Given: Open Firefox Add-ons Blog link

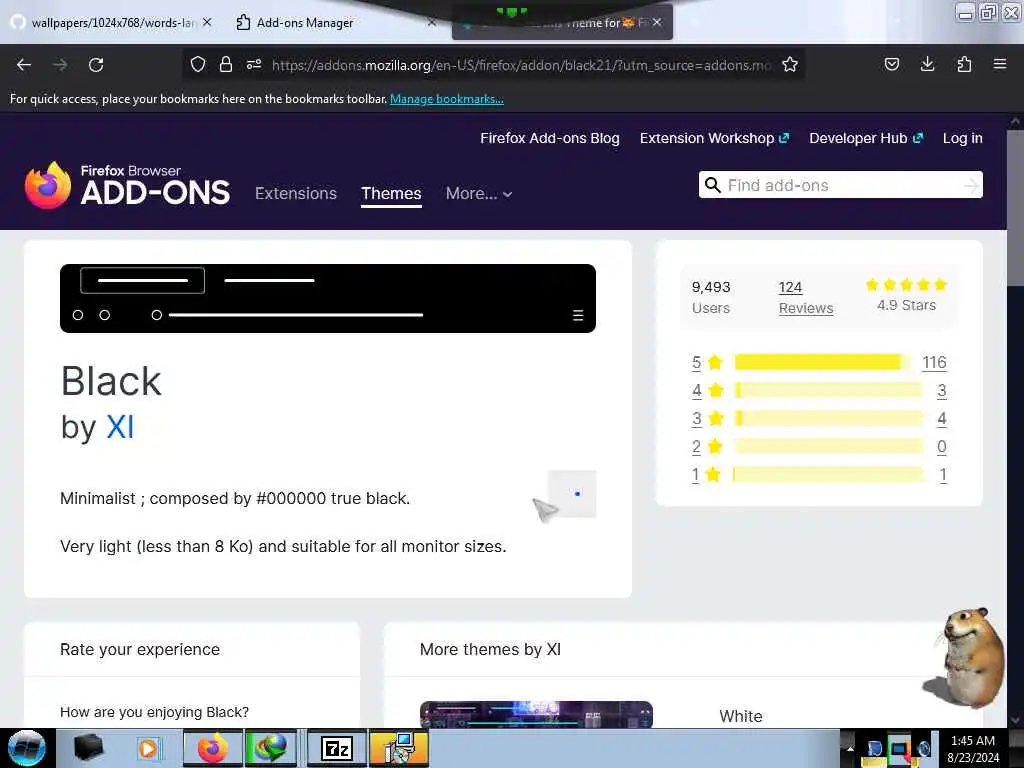Looking at the screenshot, I should click(x=550, y=138).
